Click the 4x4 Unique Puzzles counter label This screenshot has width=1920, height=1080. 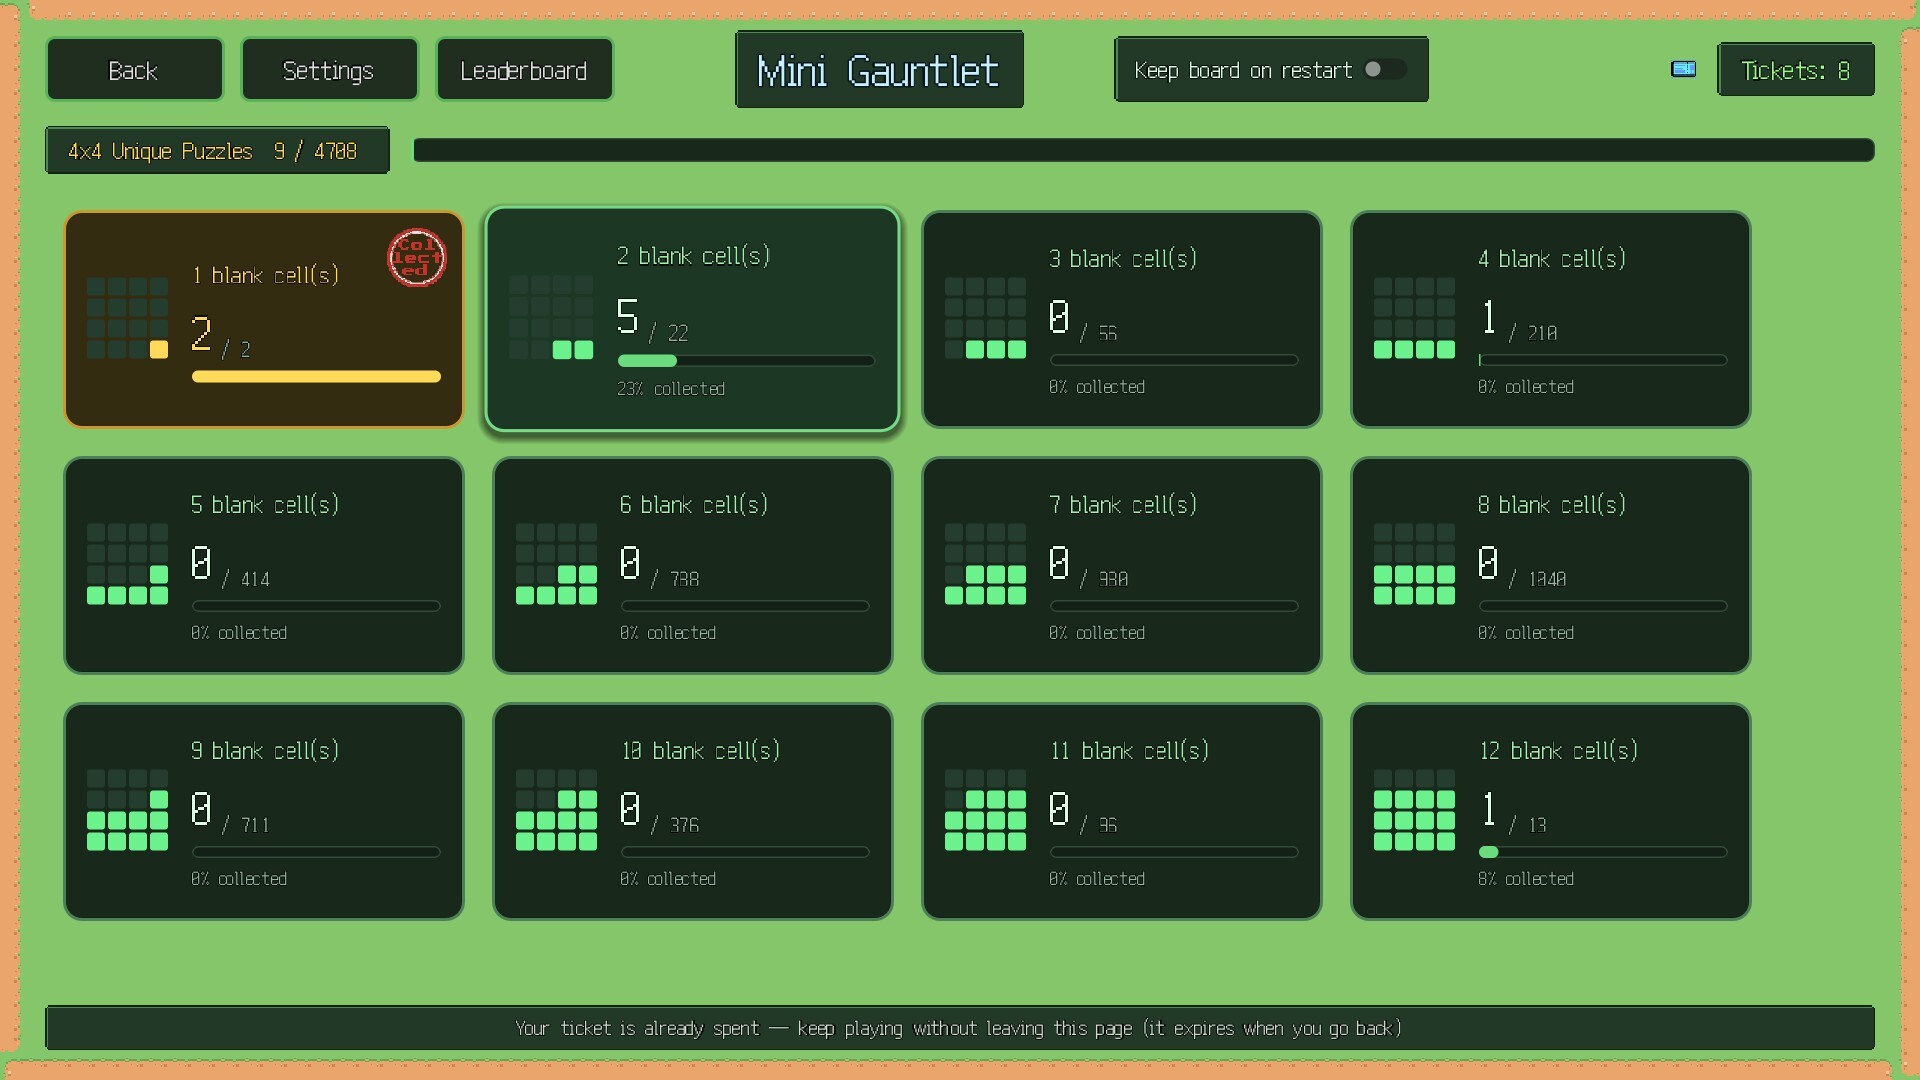tap(217, 151)
